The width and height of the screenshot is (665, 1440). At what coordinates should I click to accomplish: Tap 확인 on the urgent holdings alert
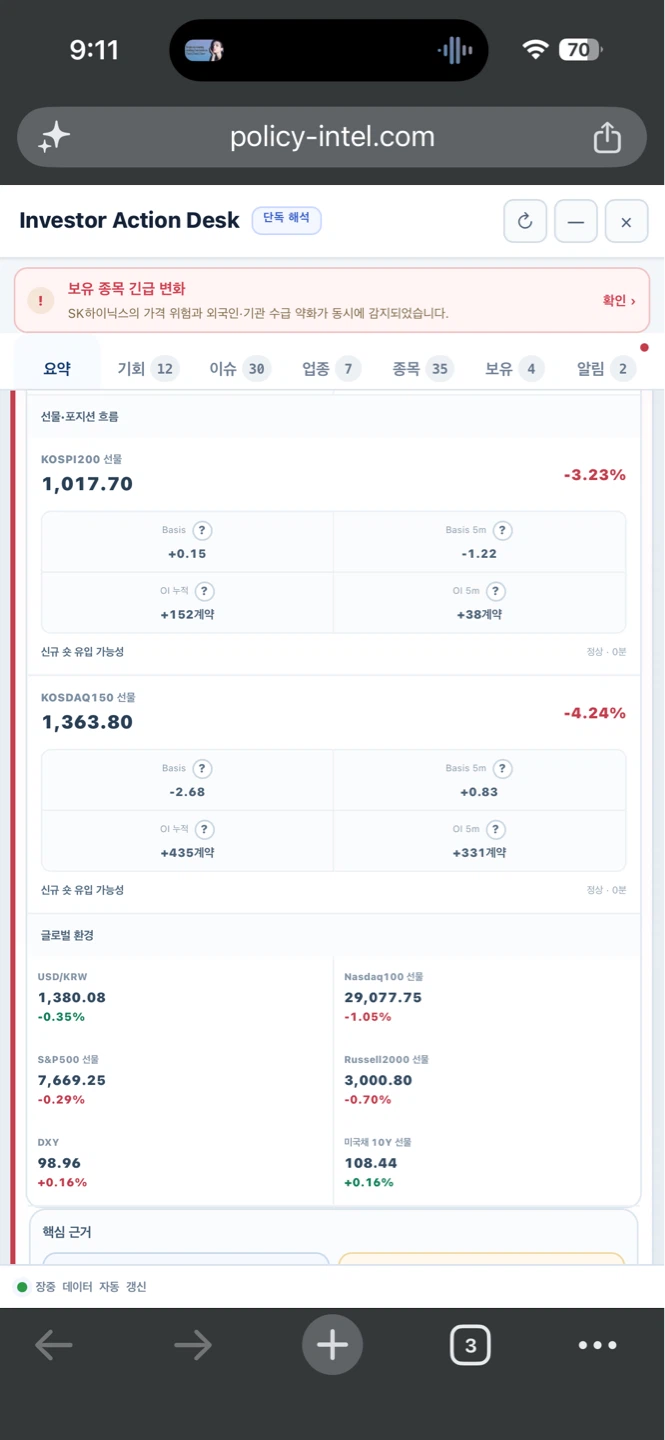[x=618, y=300]
